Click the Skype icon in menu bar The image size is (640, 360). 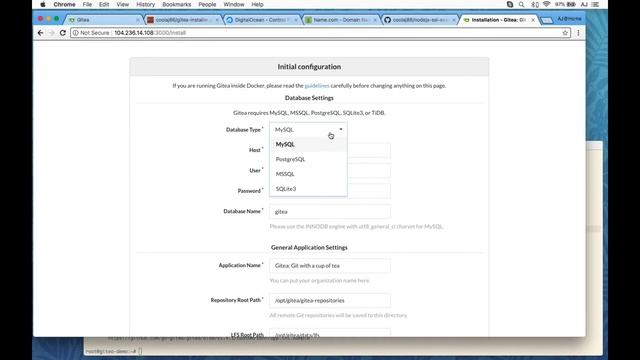pyautogui.click(x=510, y=4)
